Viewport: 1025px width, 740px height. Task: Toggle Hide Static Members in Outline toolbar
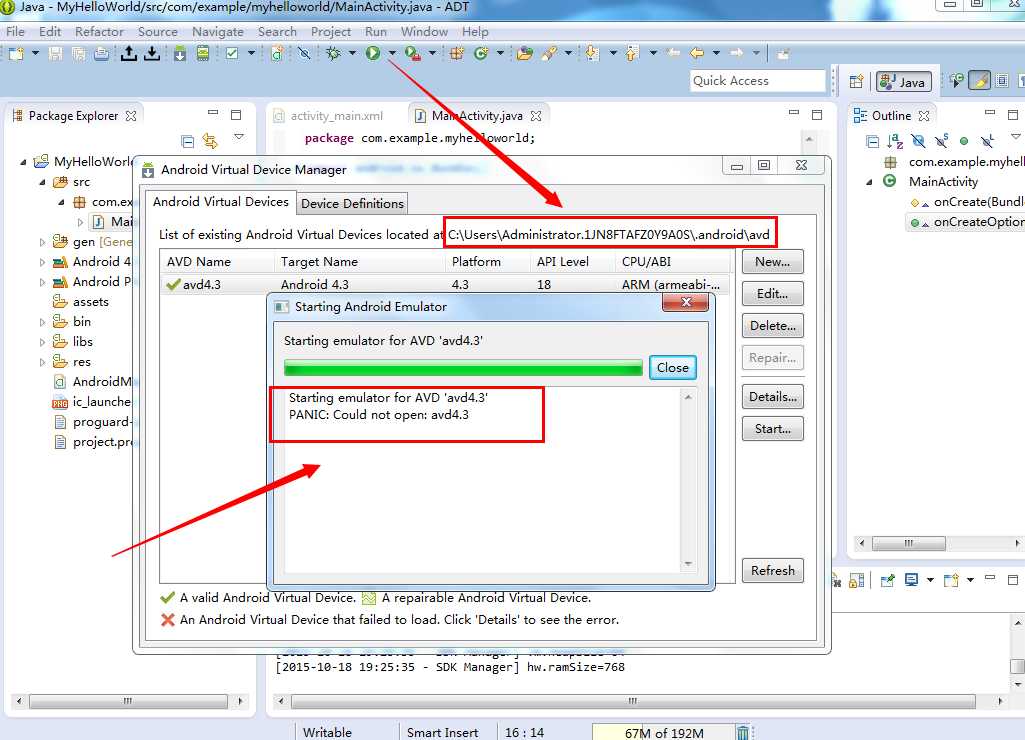[x=941, y=141]
